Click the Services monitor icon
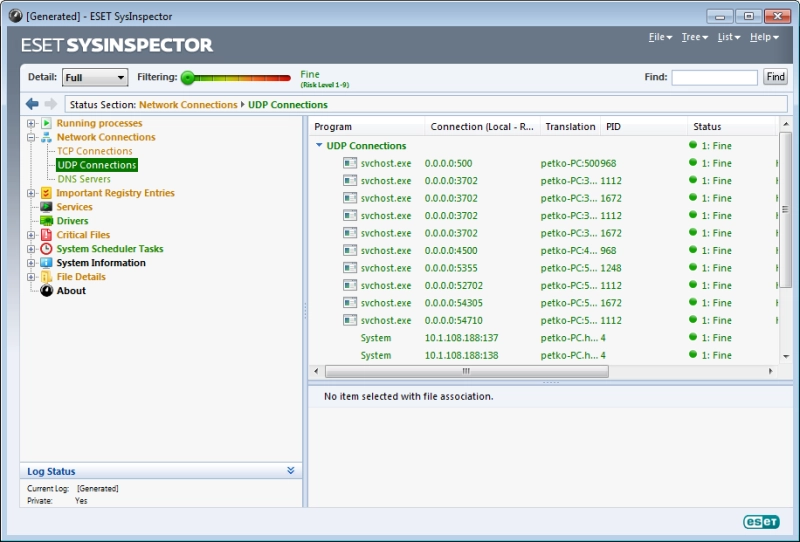800x542 pixels. (x=46, y=207)
